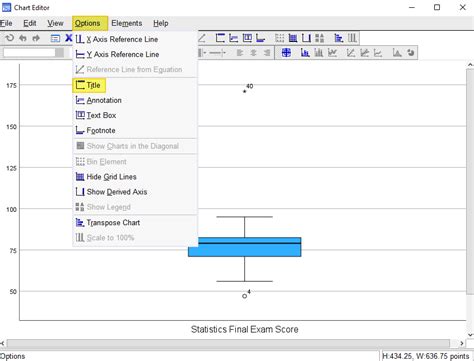Click the Add Interpolation Line toolbar icon
474x361 pixels.
coord(378,53)
